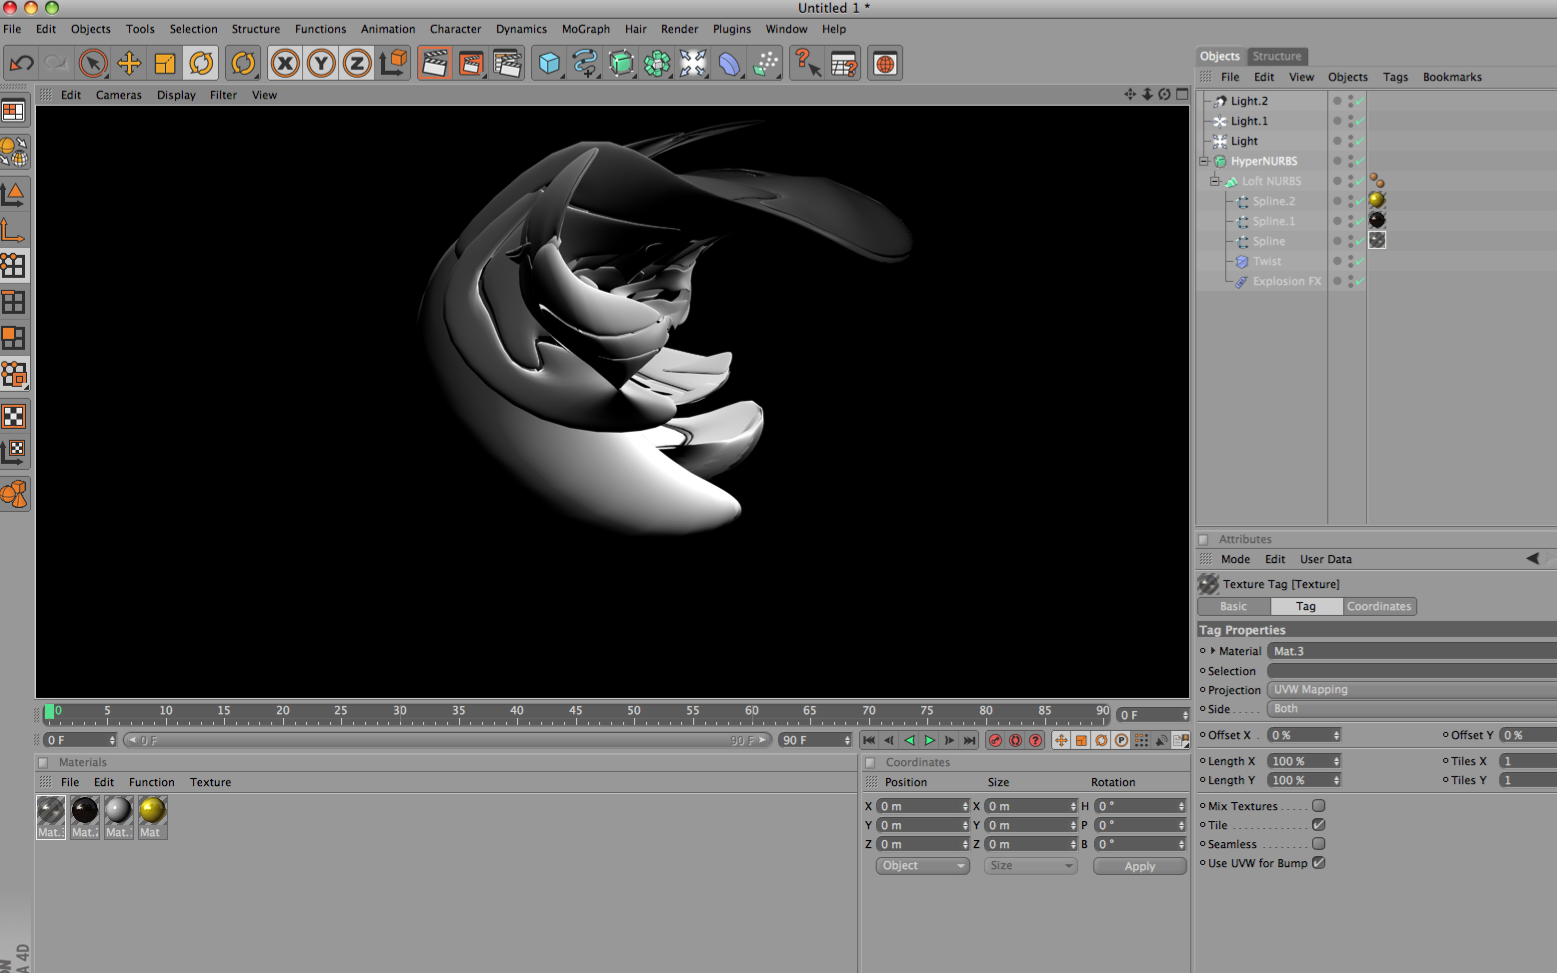This screenshot has width=1557, height=973.
Task: Enable the Seamless checkbox
Action: [1319, 844]
